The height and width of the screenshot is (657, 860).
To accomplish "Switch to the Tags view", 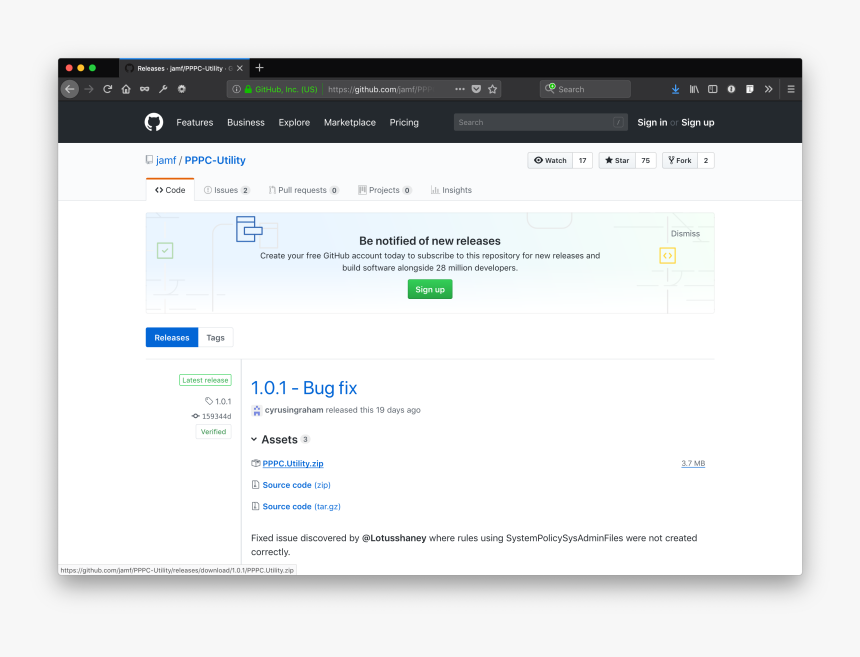I will tap(216, 337).
